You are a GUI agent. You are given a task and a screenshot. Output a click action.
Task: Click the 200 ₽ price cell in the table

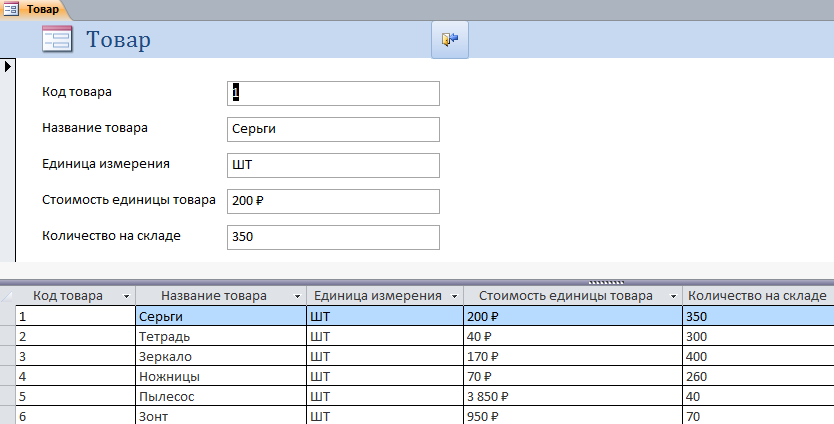point(573,316)
